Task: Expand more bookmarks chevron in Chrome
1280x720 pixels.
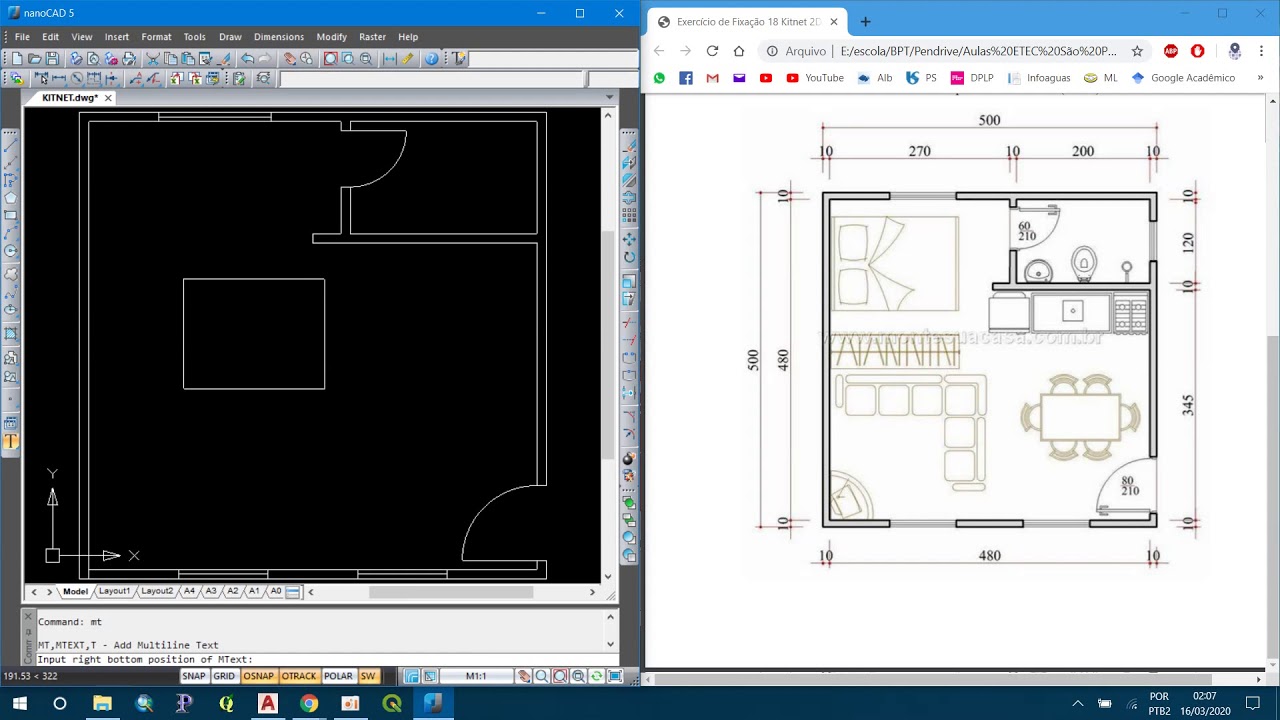Action: (1260, 78)
